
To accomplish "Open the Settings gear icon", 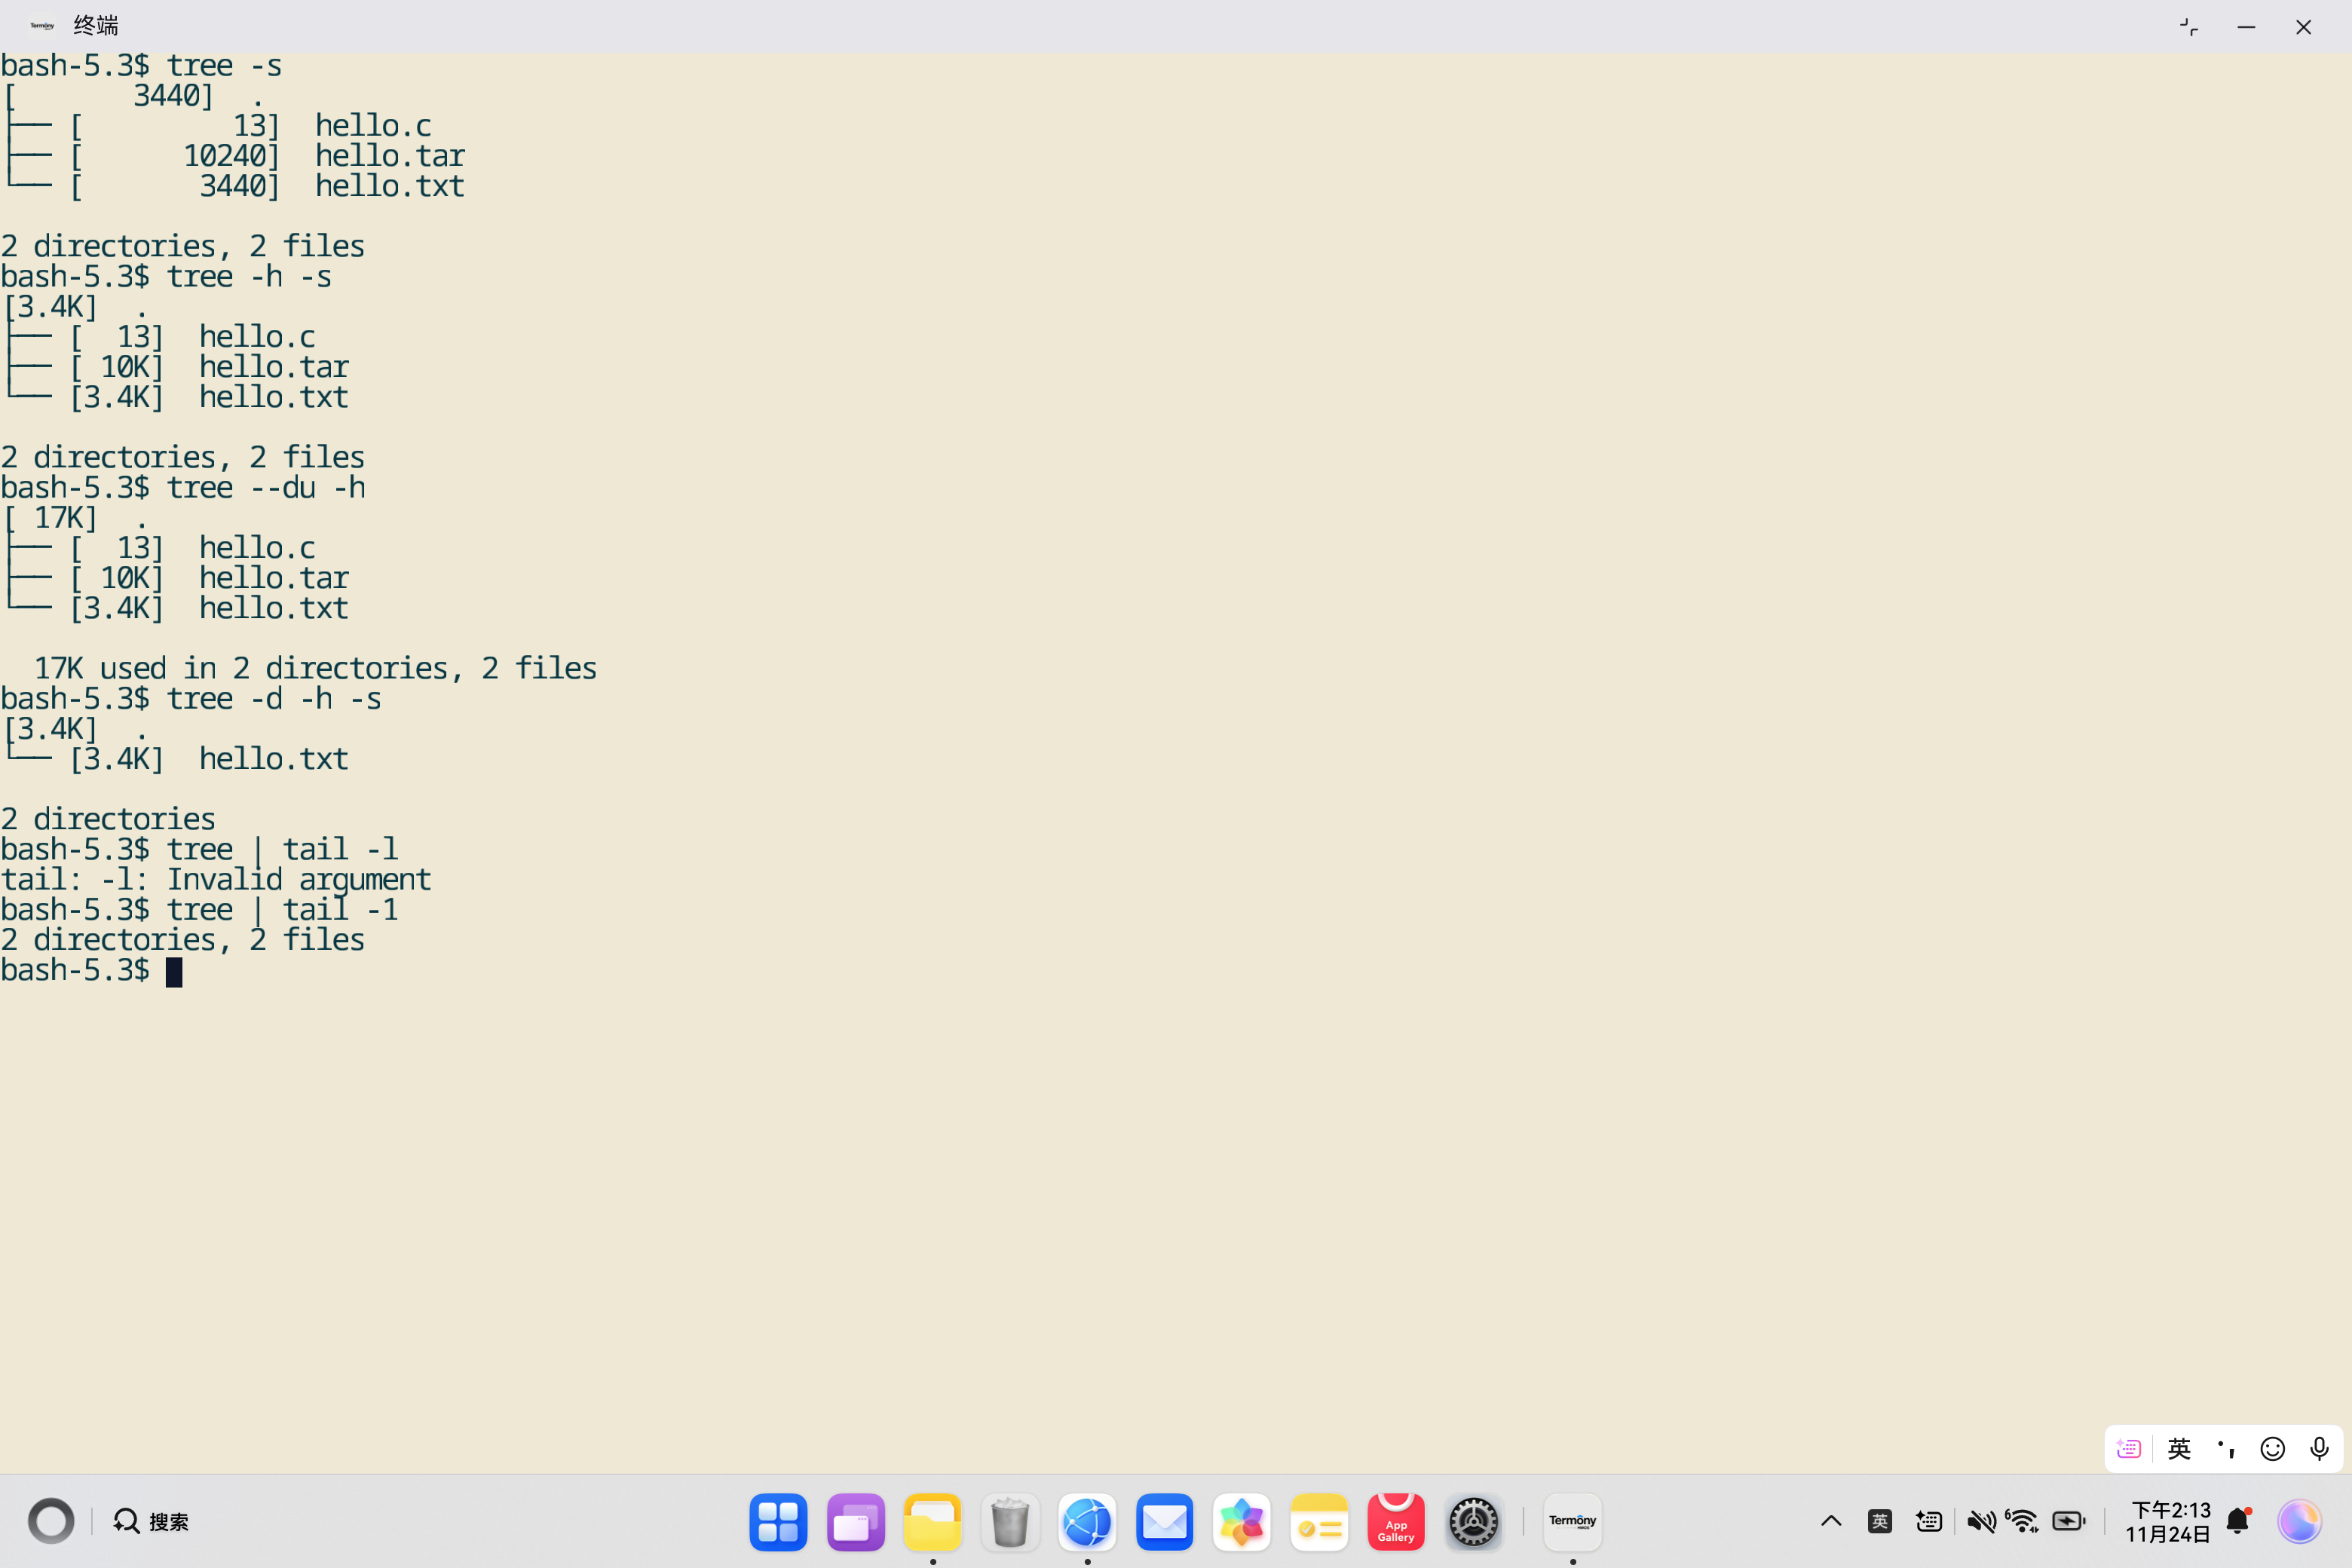I will (1473, 1522).
